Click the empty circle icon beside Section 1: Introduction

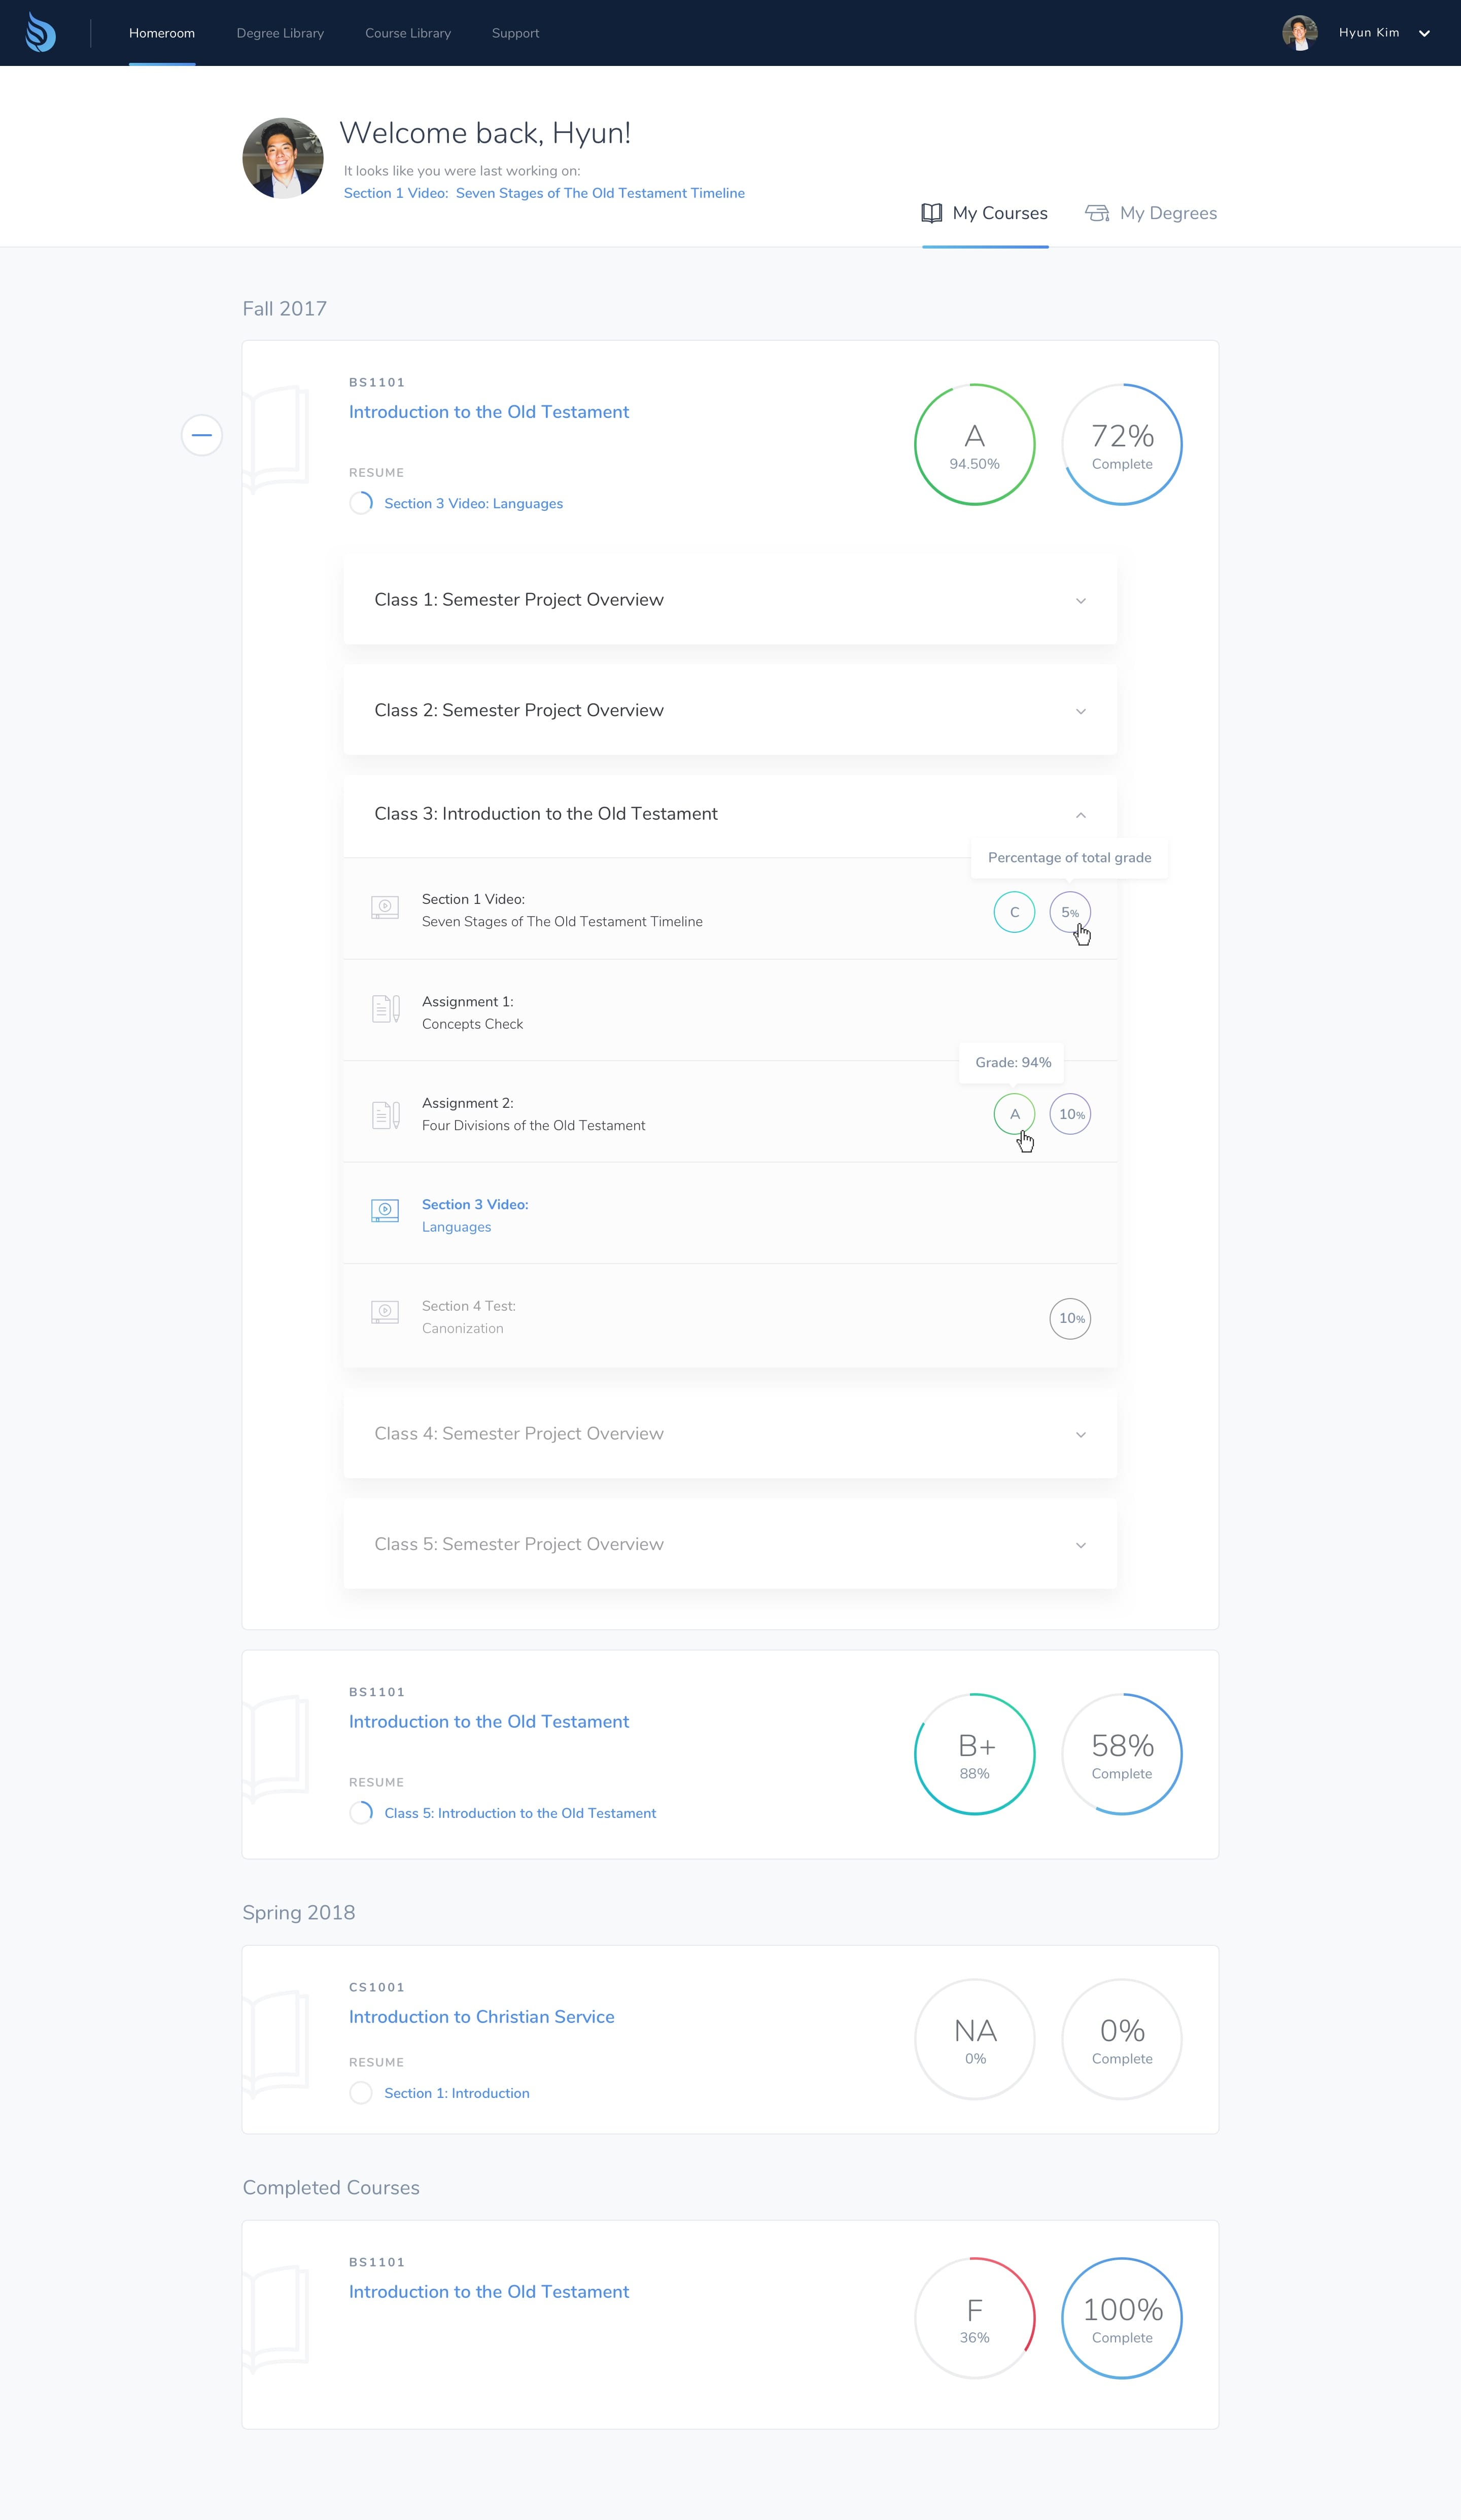pos(361,2093)
